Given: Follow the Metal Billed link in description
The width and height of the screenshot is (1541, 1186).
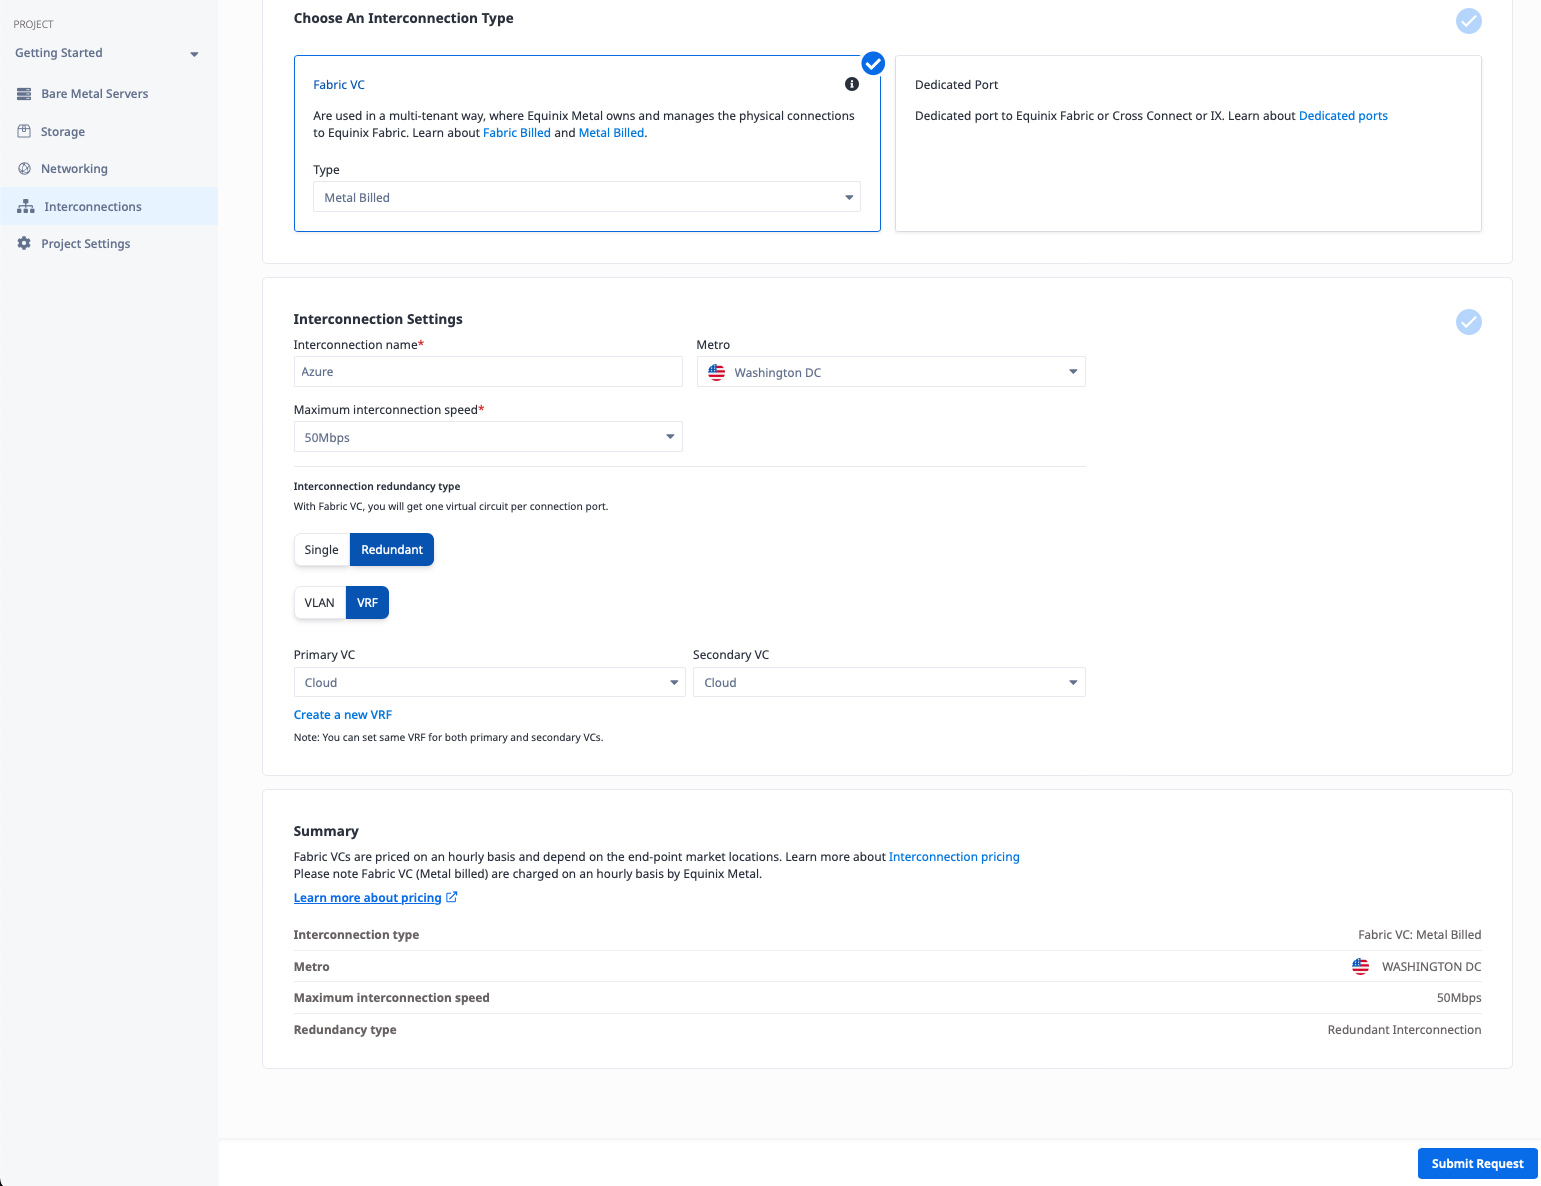Looking at the screenshot, I should coord(611,133).
